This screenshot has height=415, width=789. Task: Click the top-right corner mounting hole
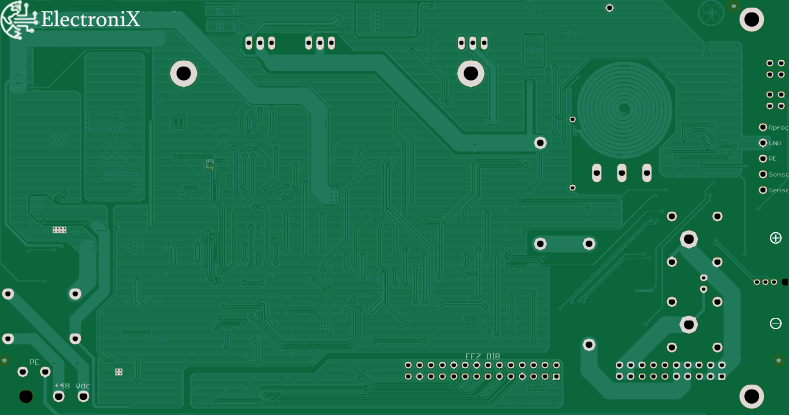tap(751, 18)
